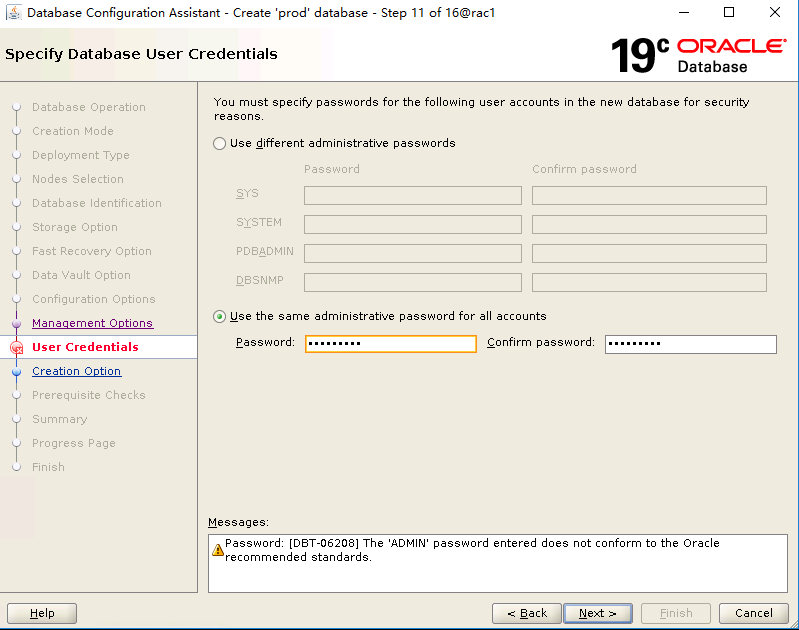Click the Configuration Options step label

tap(94, 299)
